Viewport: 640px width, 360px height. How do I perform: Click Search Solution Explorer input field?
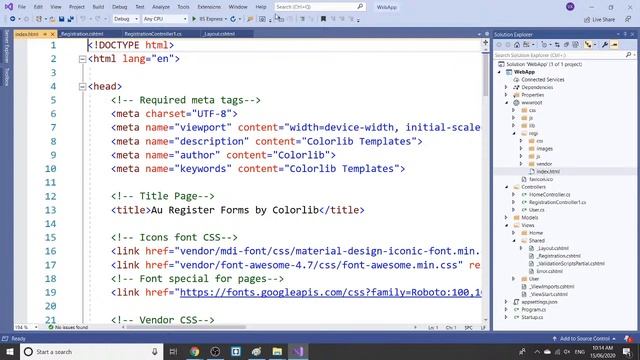point(564,55)
